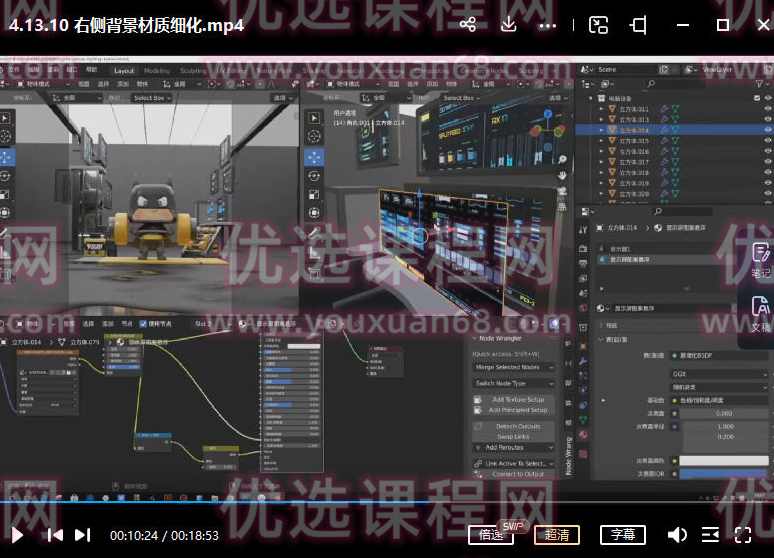Click Connect to Output button

tap(513, 474)
